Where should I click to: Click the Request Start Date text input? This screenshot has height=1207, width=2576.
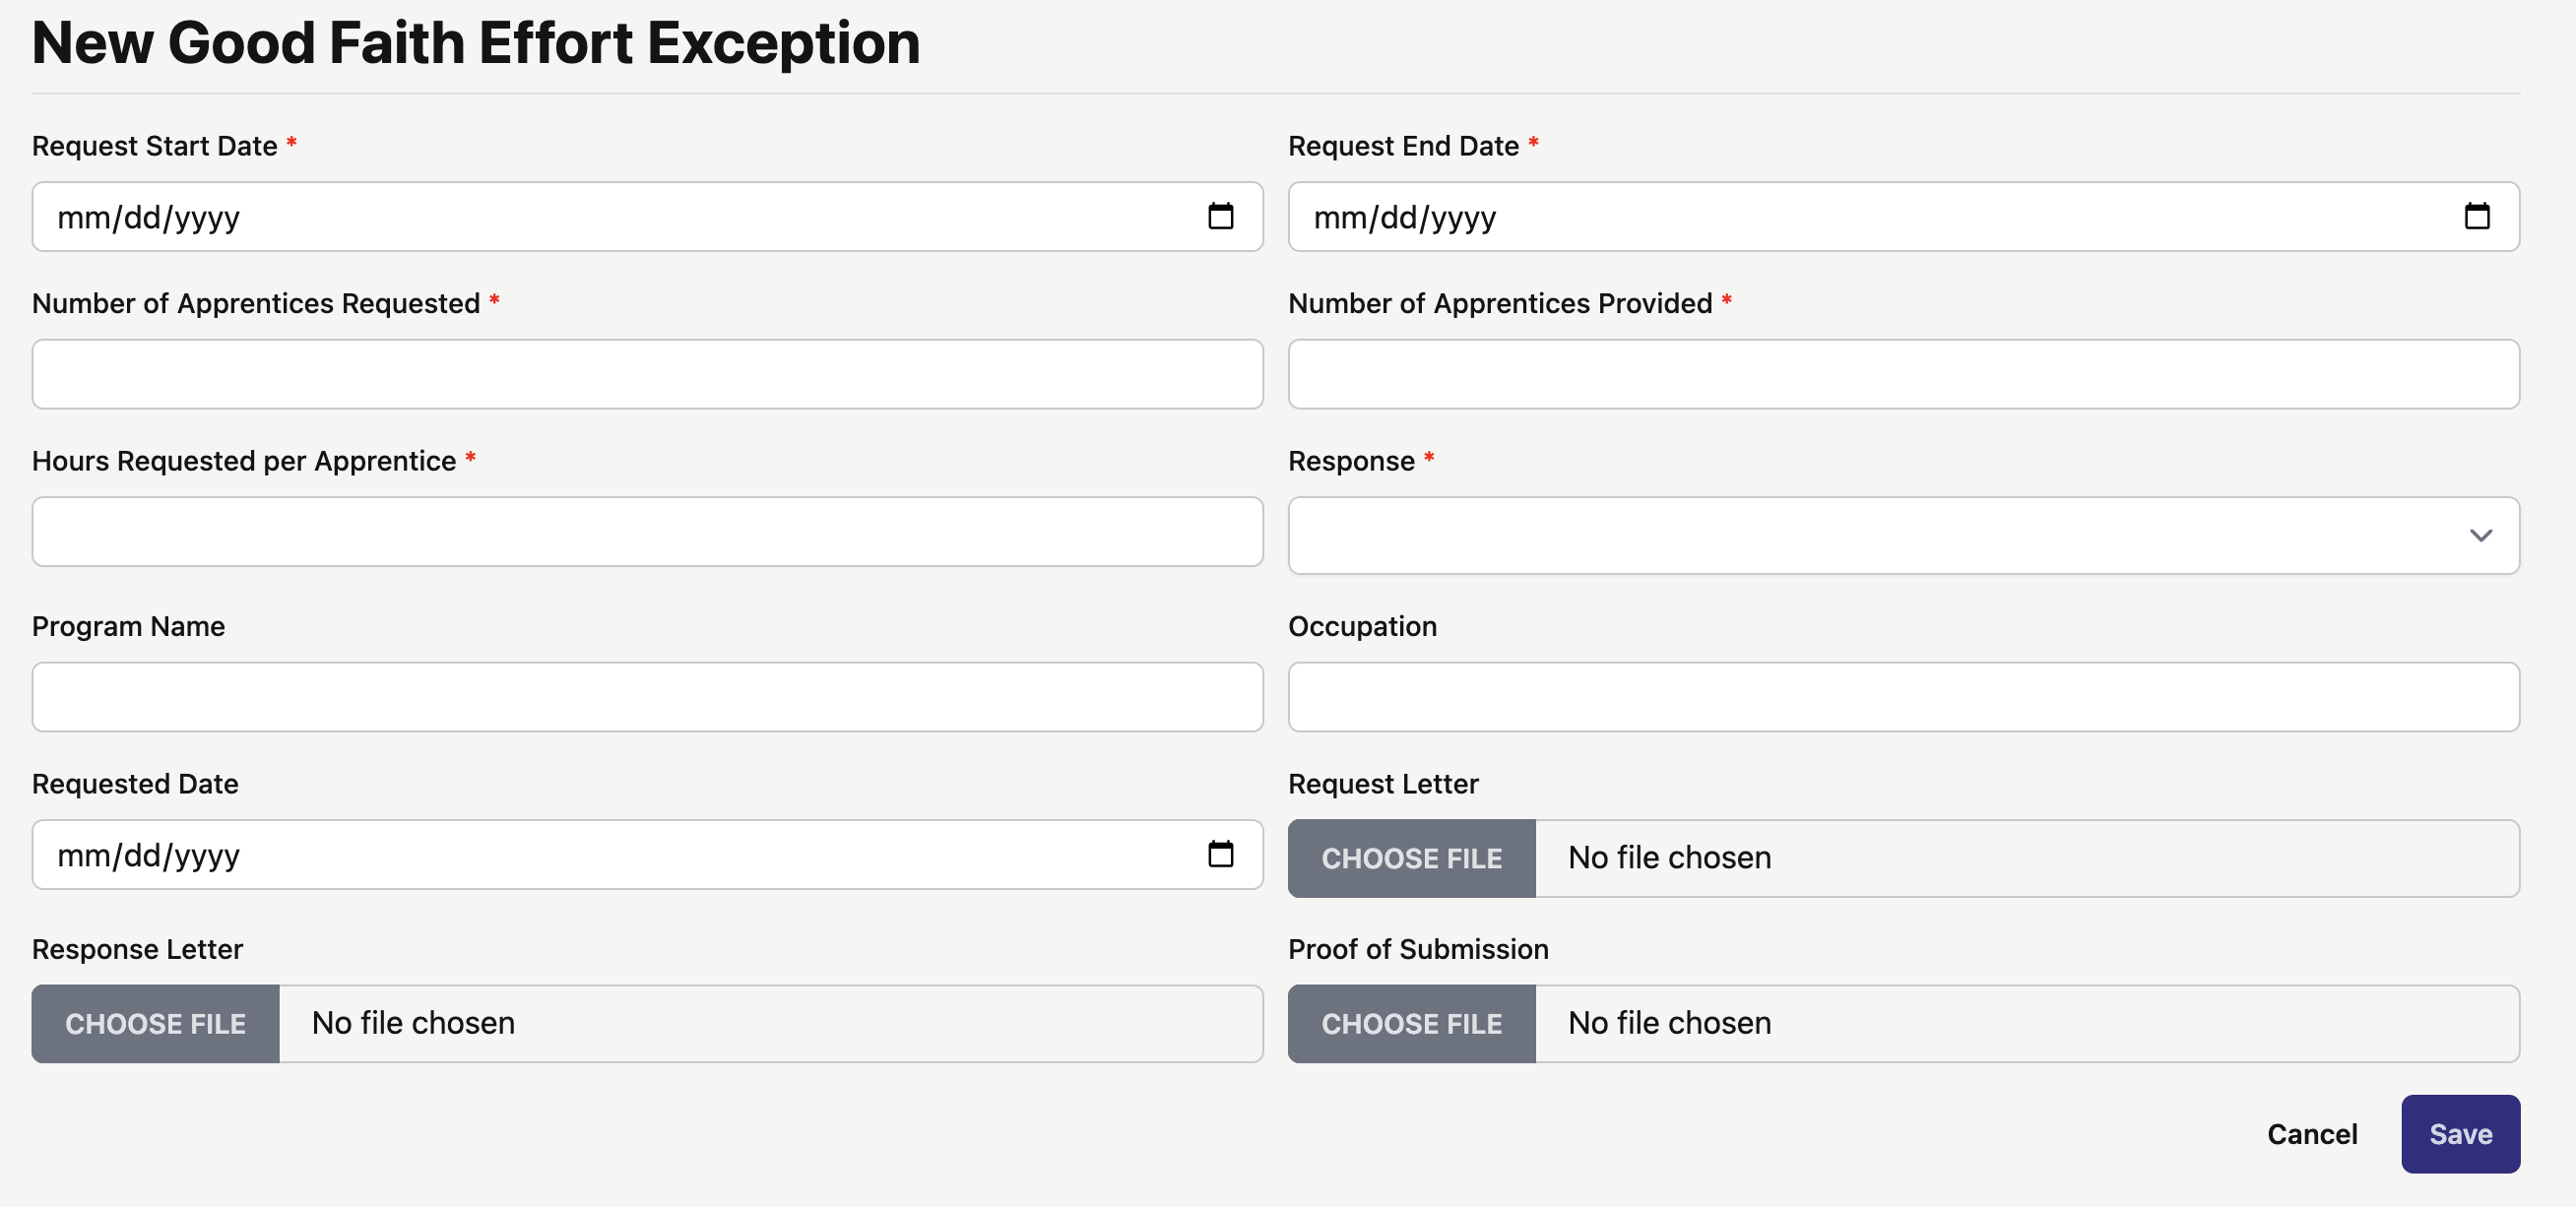pos(600,216)
